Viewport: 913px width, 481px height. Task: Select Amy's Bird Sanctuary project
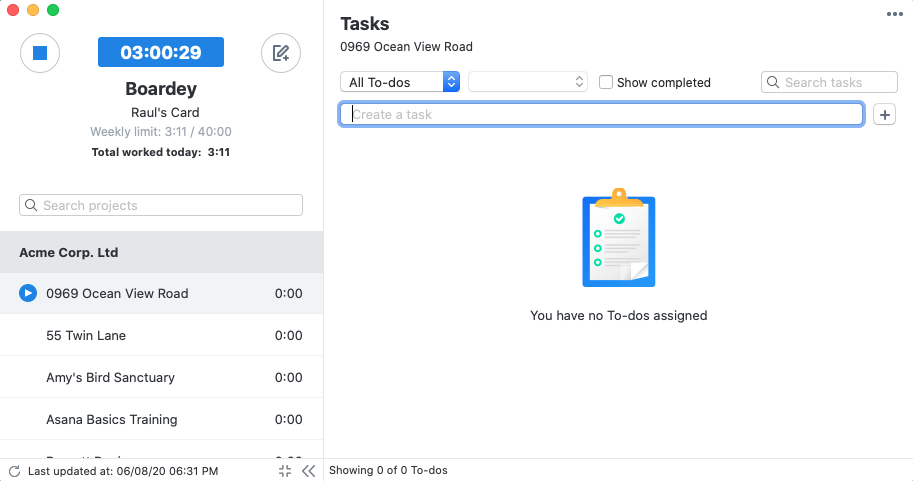point(161,377)
